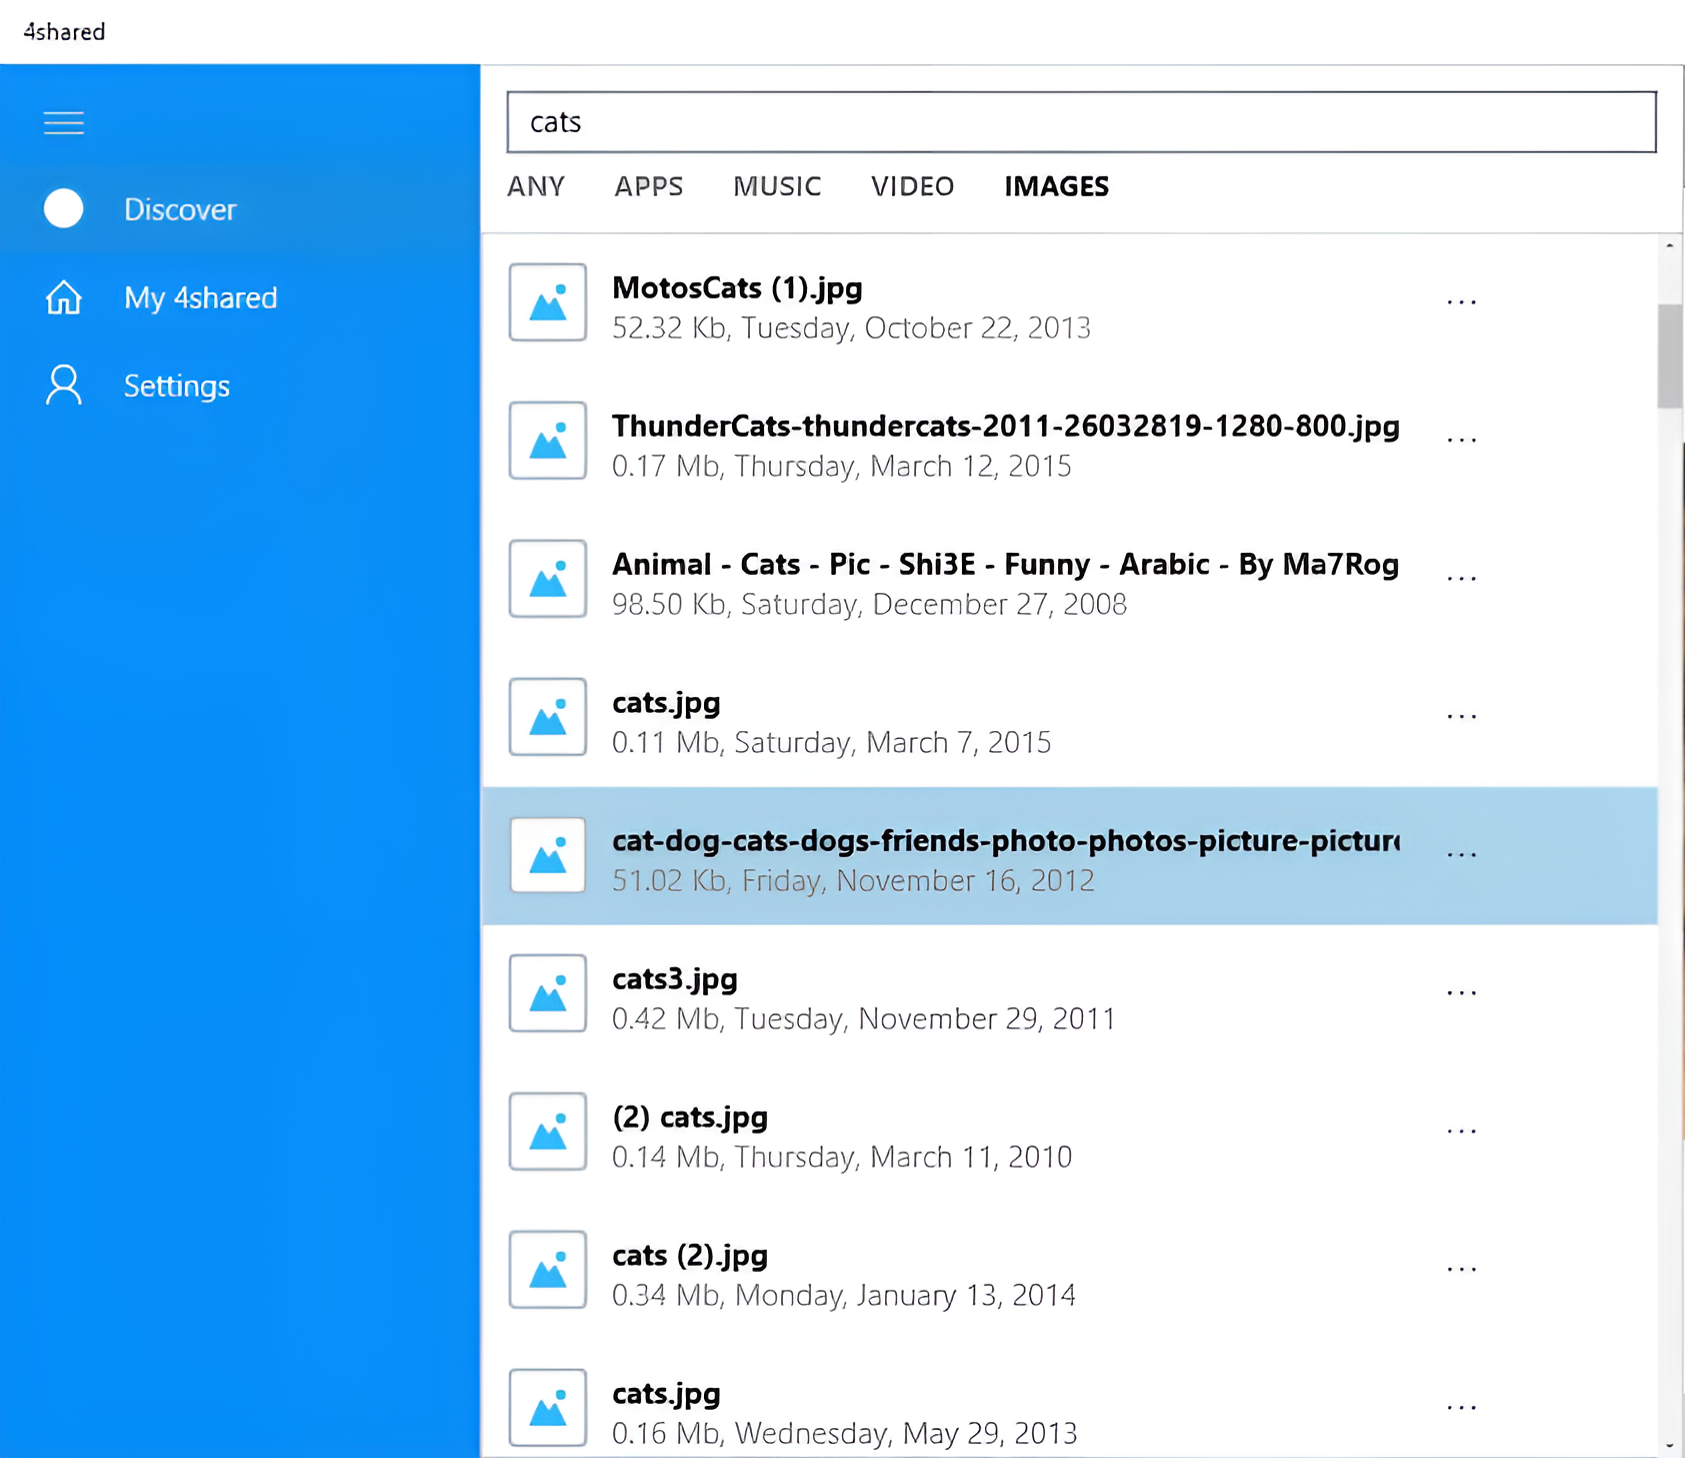
Task: Open more options for cat-dog-cats-dogs-friends file
Action: tap(1462, 854)
